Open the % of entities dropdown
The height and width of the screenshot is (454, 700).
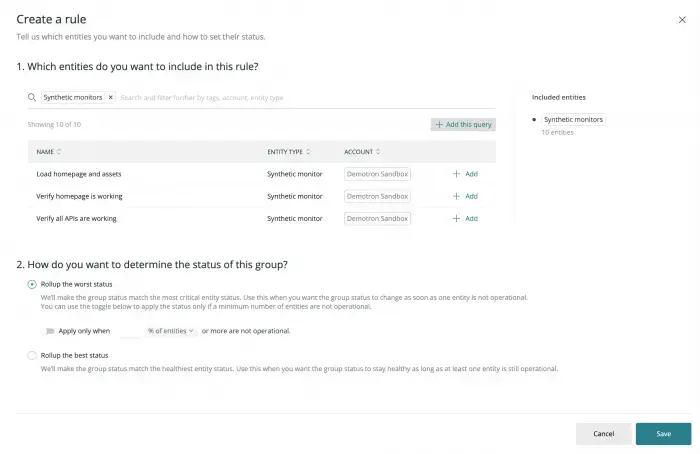pos(170,330)
